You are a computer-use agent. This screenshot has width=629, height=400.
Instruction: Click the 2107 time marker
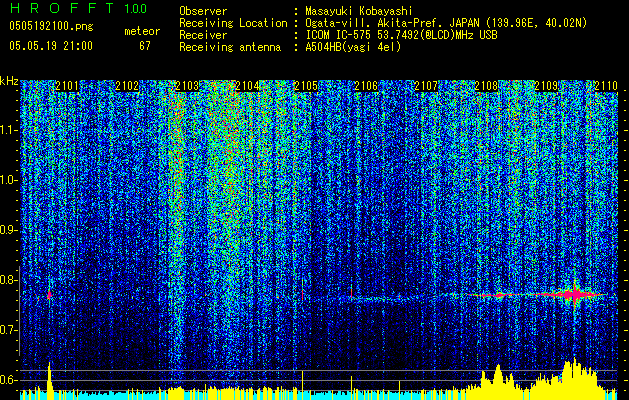426,86
